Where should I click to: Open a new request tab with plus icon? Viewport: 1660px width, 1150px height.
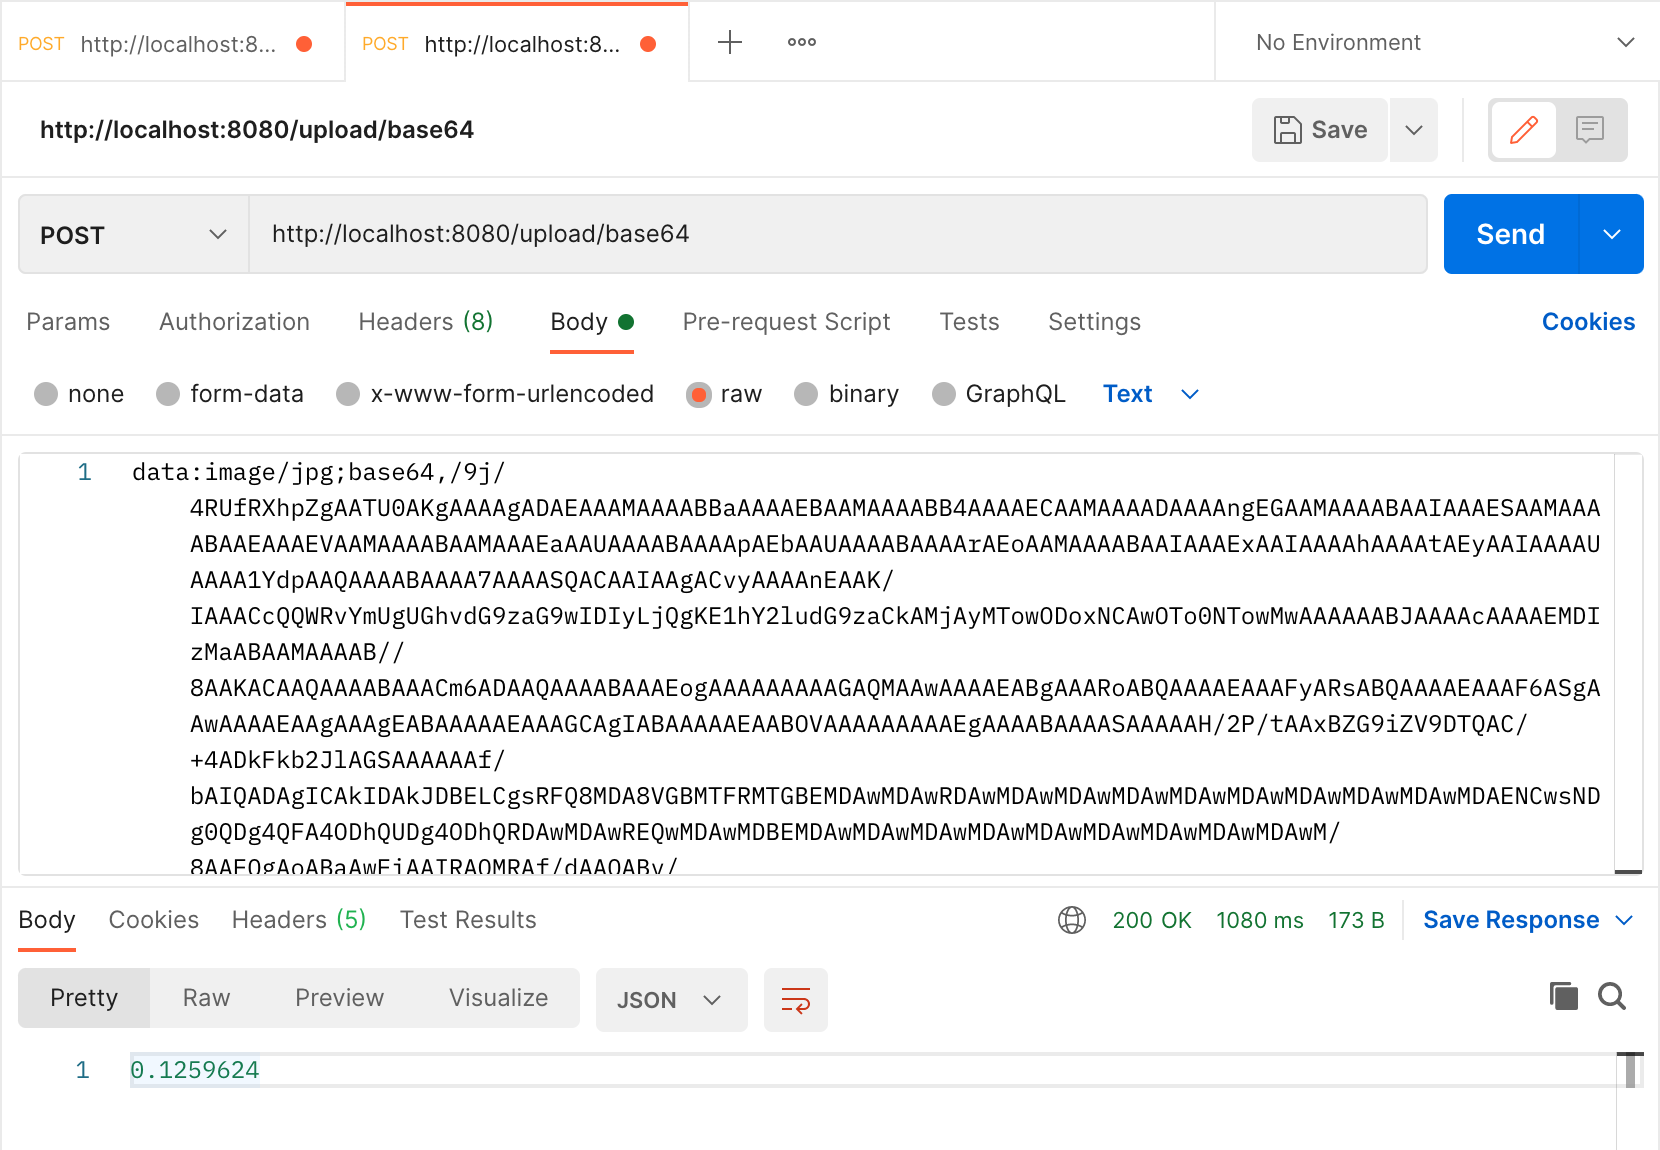pos(730,41)
